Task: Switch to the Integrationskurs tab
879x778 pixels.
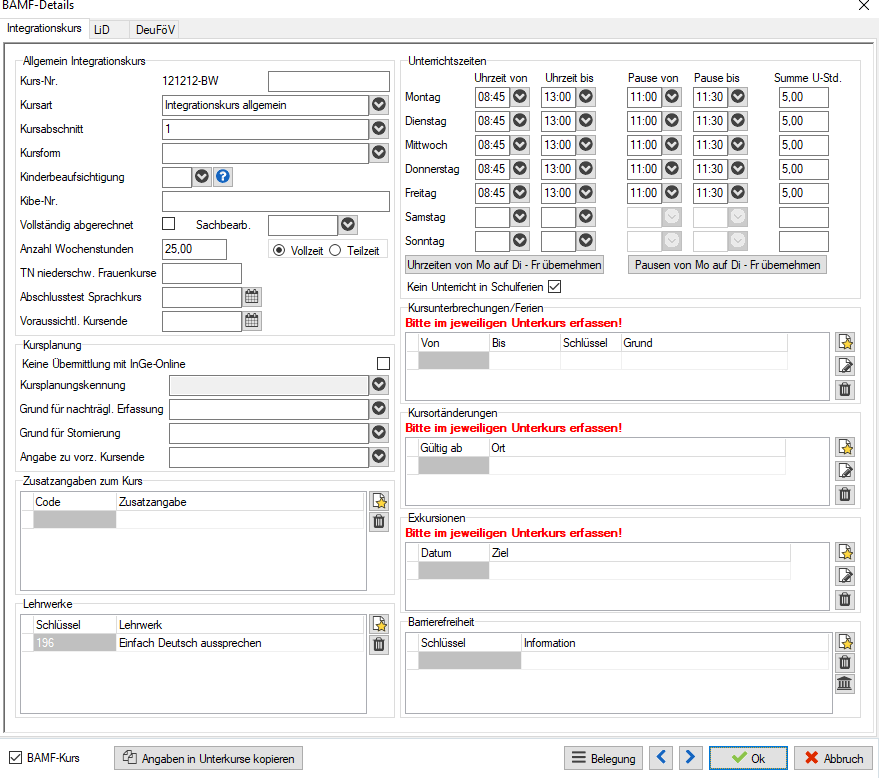Action: point(44,28)
